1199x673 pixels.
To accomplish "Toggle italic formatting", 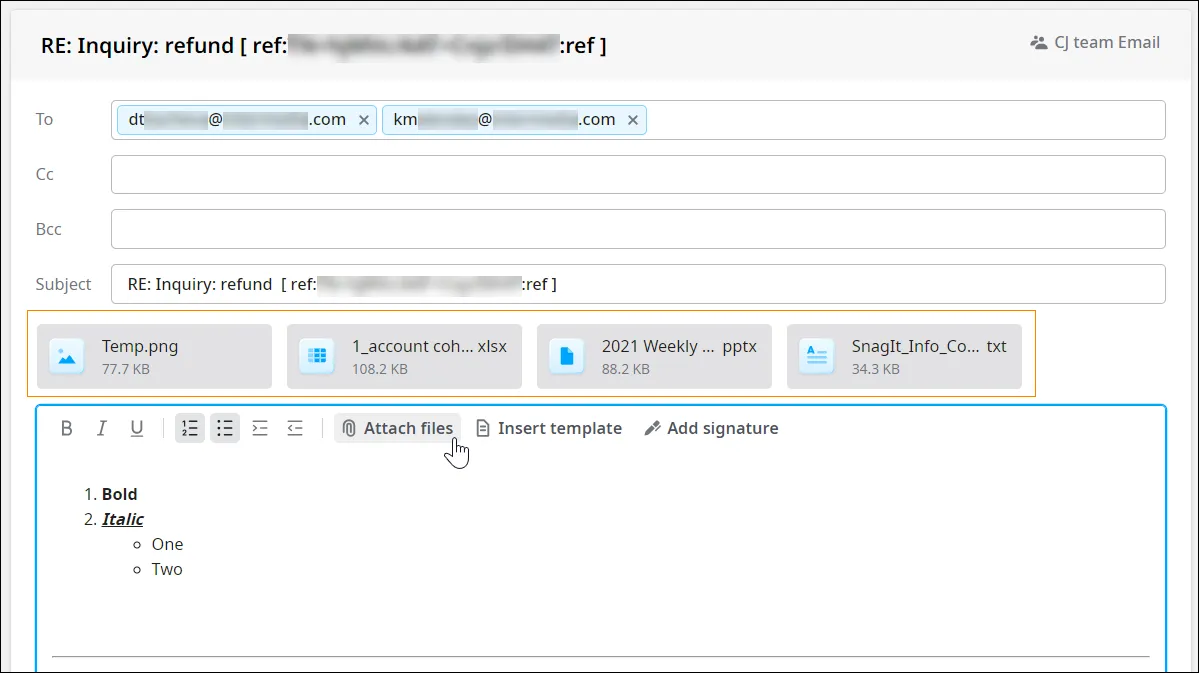I will [102, 428].
